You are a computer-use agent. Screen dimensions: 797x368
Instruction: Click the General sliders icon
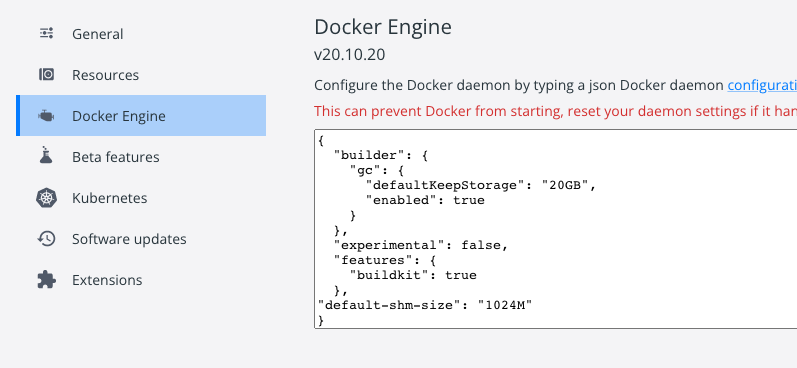pyautogui.click(x=46, y=34)
